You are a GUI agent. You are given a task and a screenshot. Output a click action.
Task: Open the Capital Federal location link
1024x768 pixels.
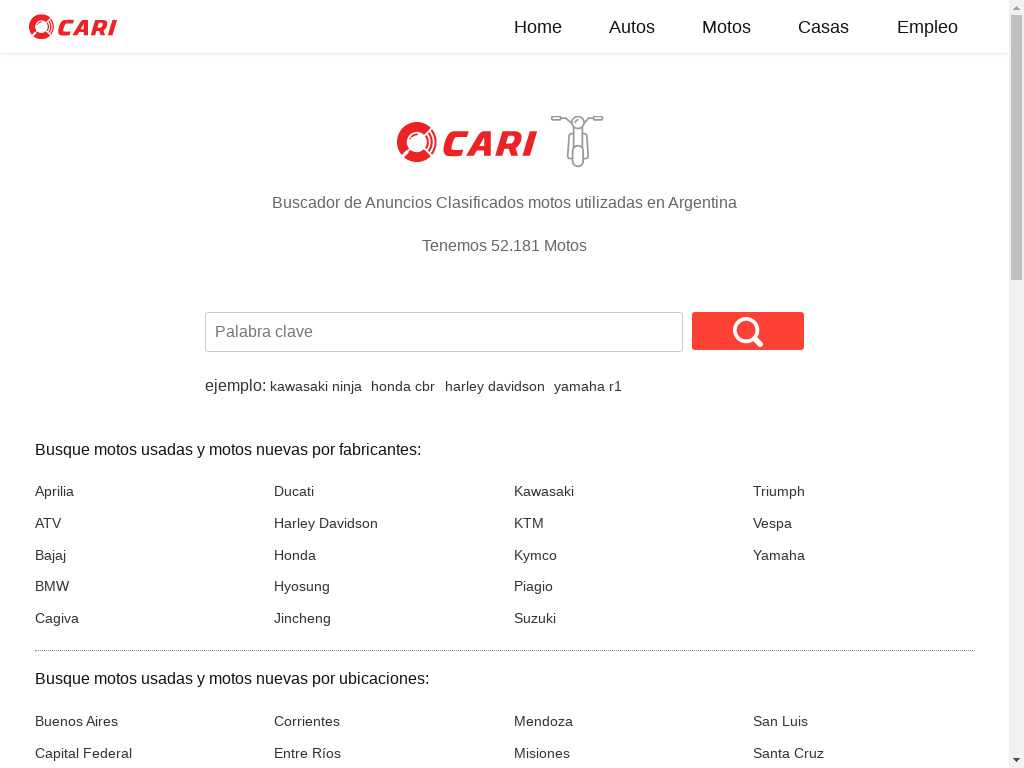point(84,753)
